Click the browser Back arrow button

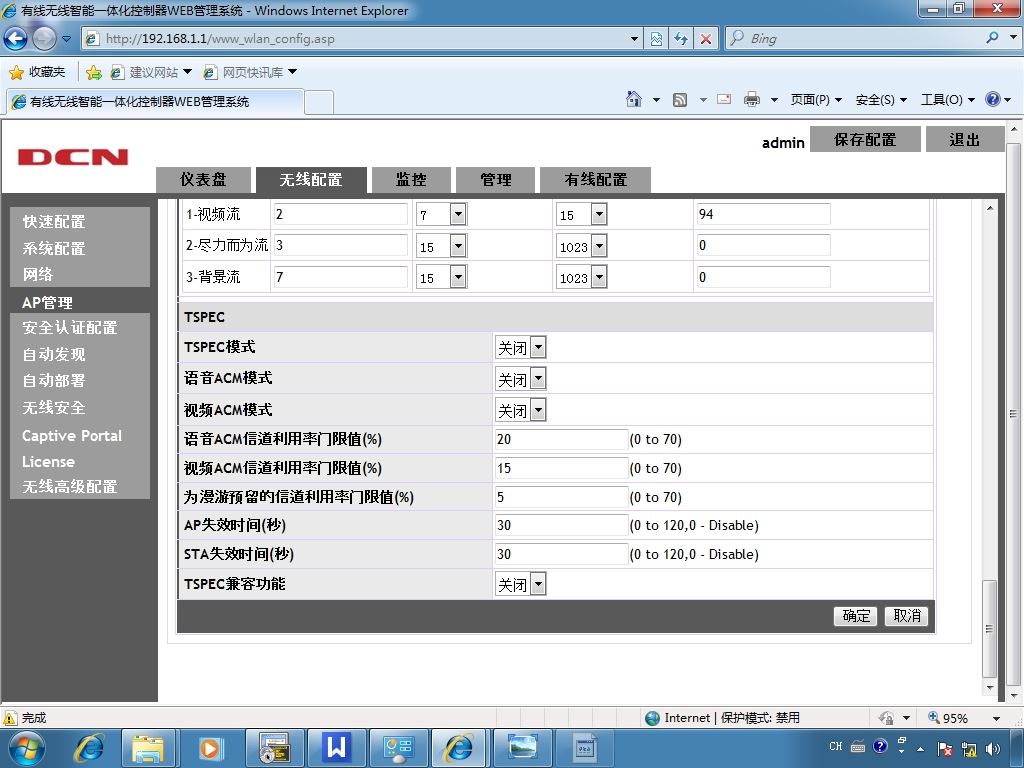point(16,39)
